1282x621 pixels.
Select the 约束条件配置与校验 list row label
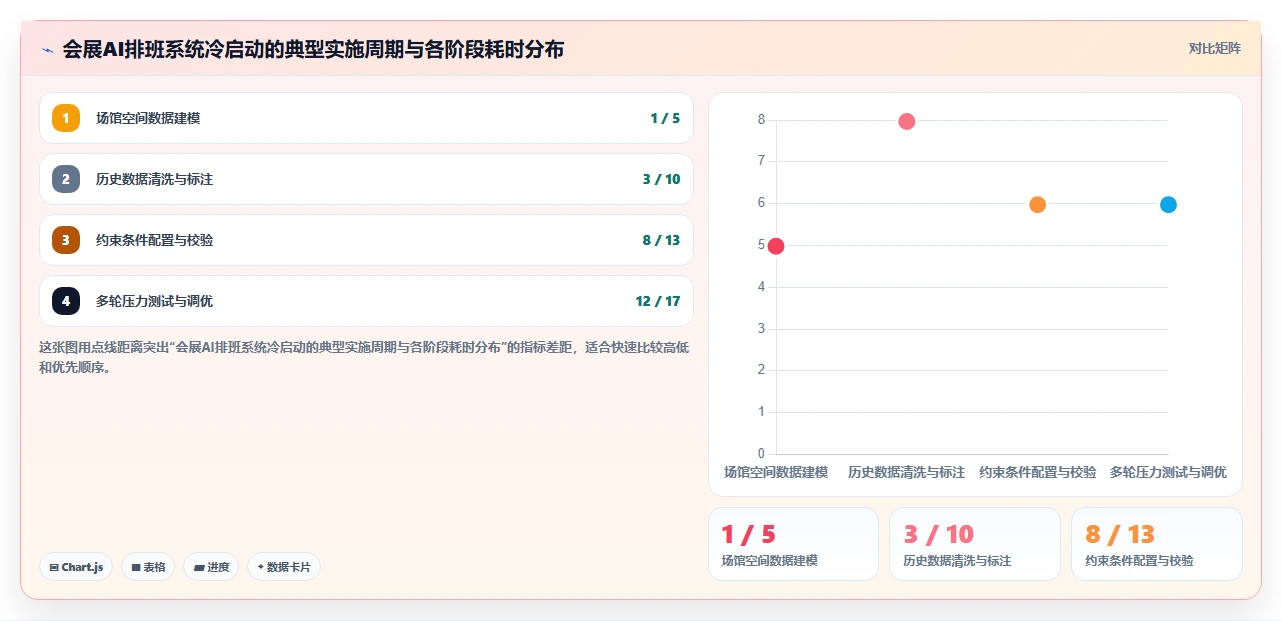154,240
